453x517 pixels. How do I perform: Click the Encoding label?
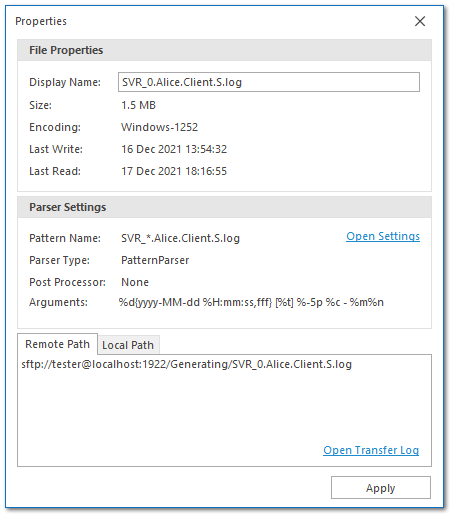(55, 127)
